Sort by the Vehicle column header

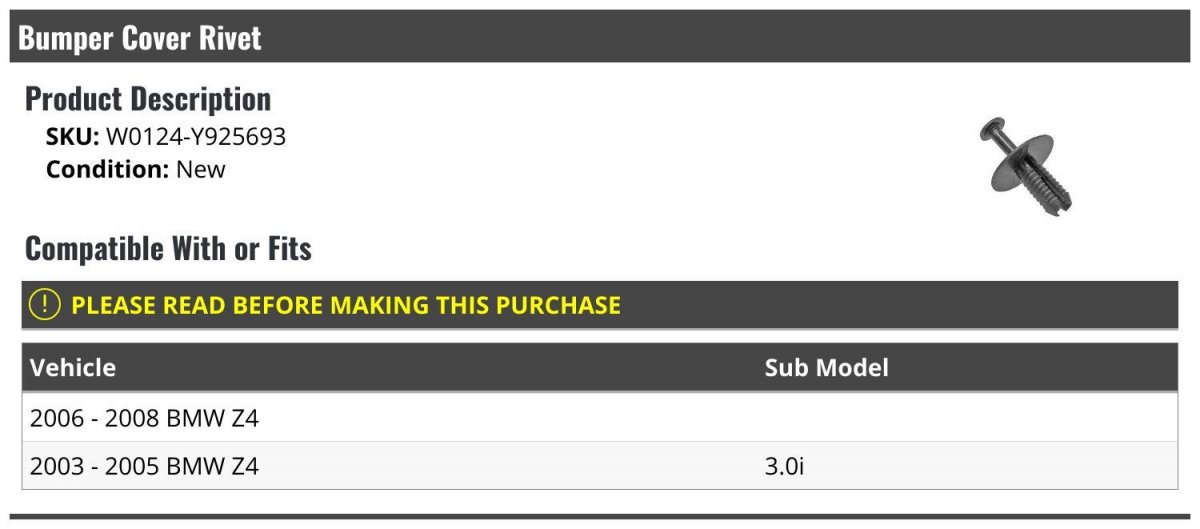pos(73,367)
